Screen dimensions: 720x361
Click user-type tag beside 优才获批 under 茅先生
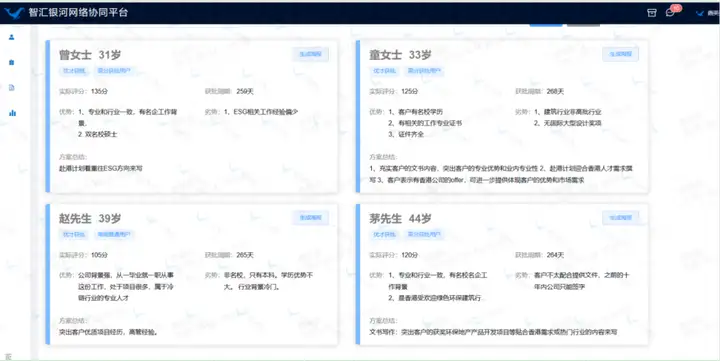tap(424, 234)
